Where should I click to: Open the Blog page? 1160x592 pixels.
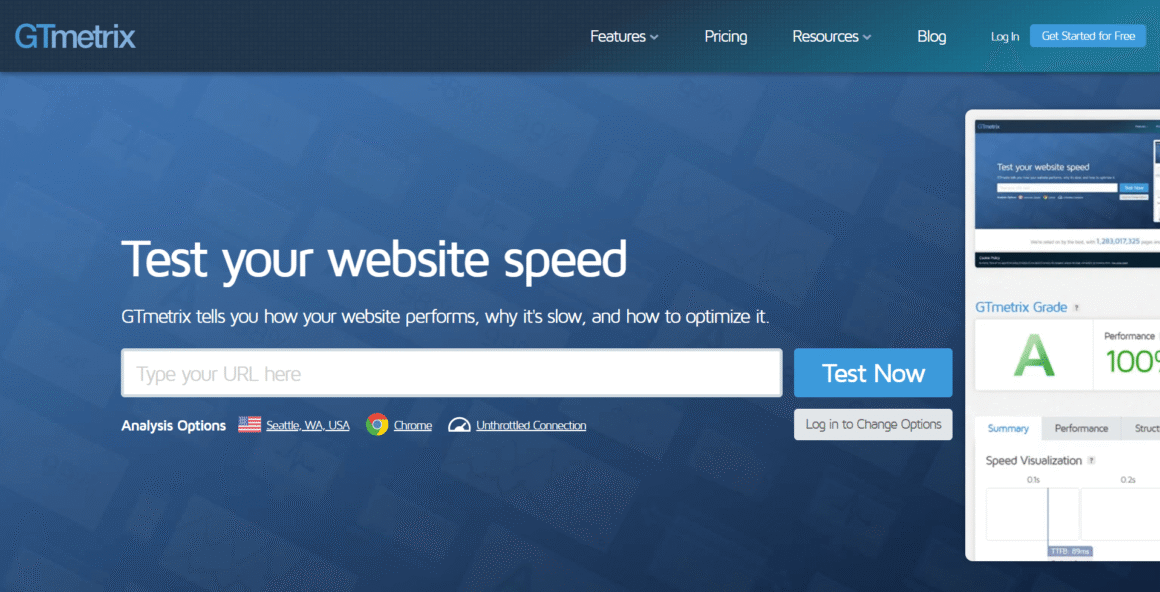tap(931, 36)
